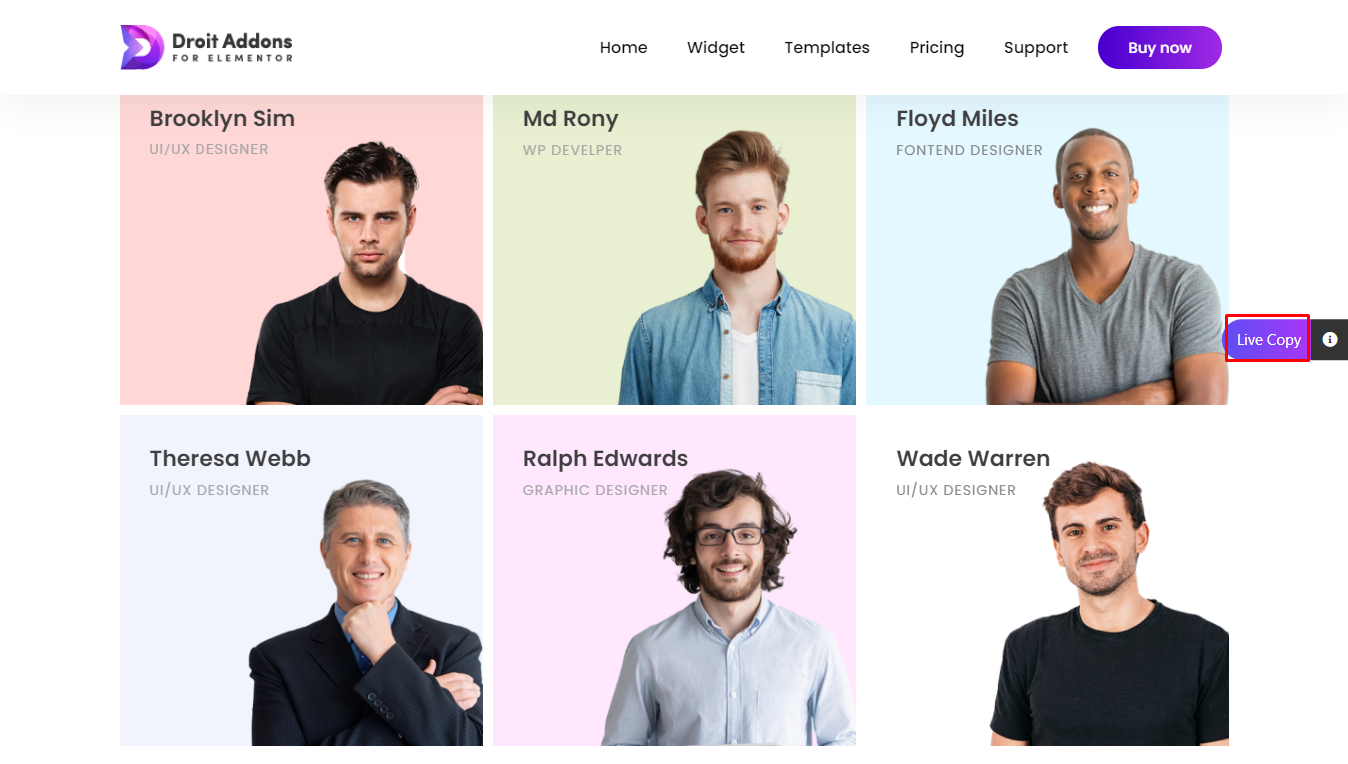
Task: Click the Brooklyn Sim name heading
Action: (222, 118)
